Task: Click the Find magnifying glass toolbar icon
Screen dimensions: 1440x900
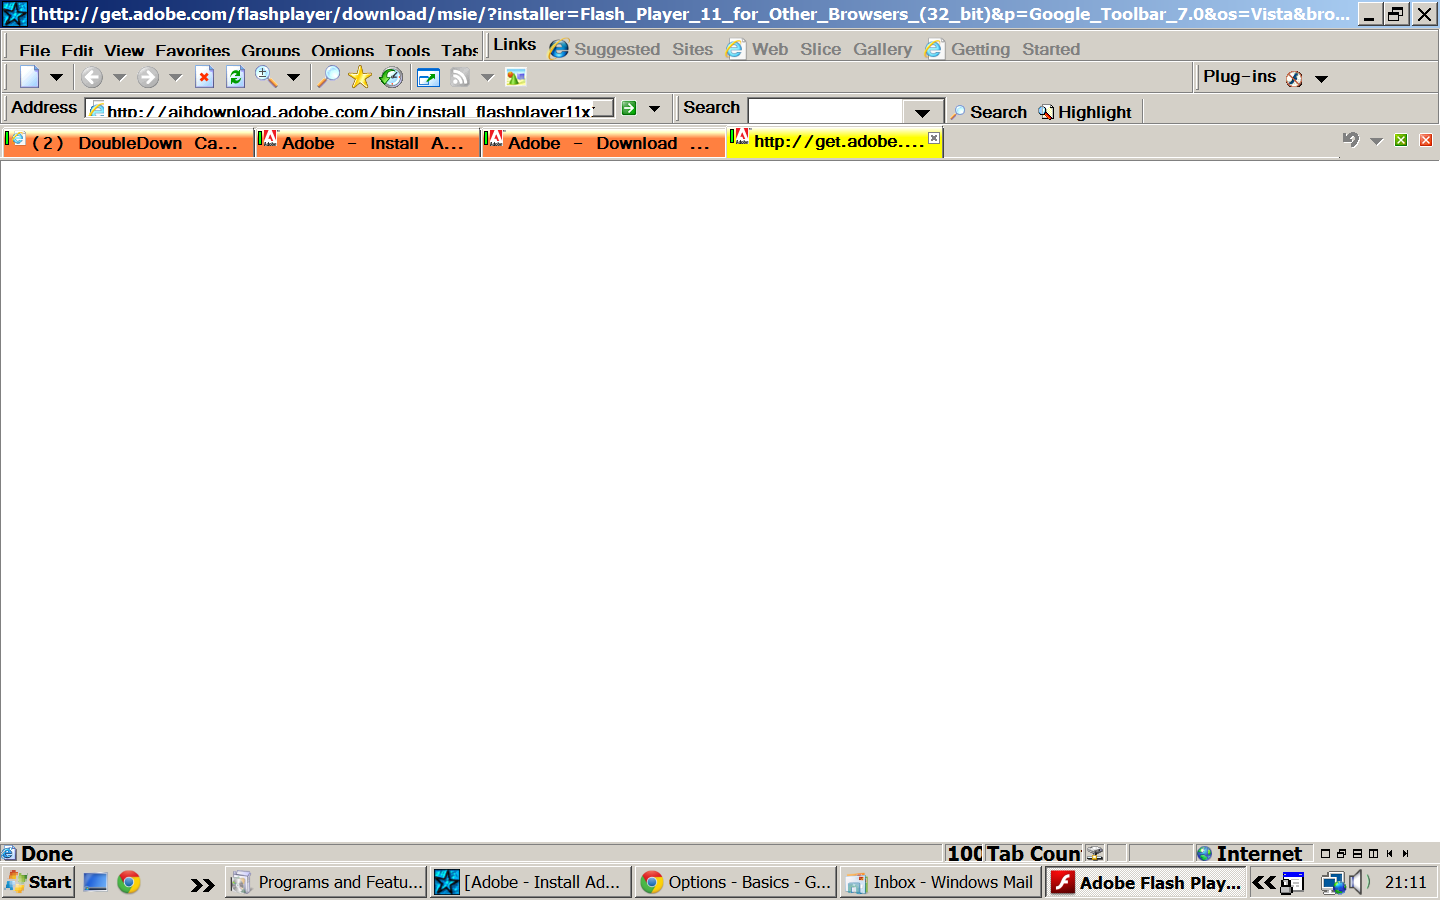Action: 328,77
